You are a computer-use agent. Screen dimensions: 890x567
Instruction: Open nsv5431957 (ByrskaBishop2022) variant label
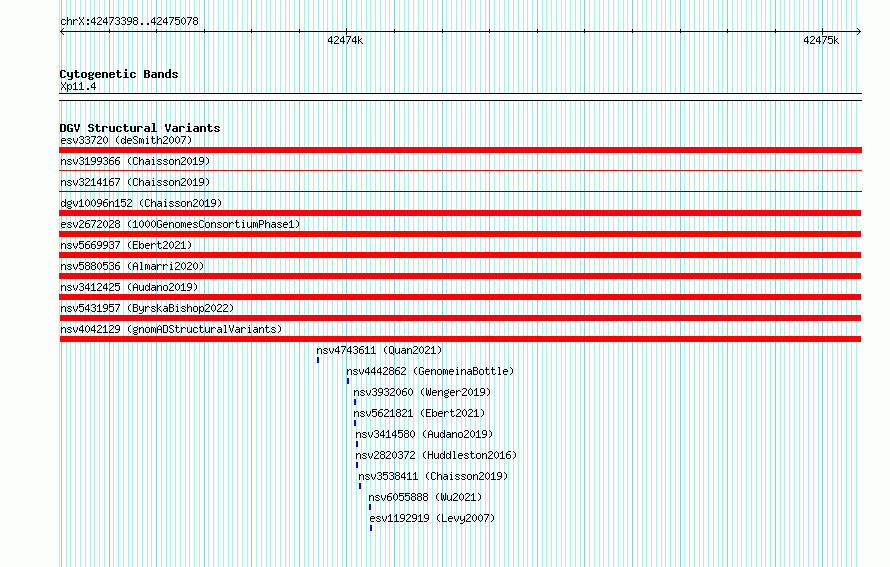pos(147,308)
